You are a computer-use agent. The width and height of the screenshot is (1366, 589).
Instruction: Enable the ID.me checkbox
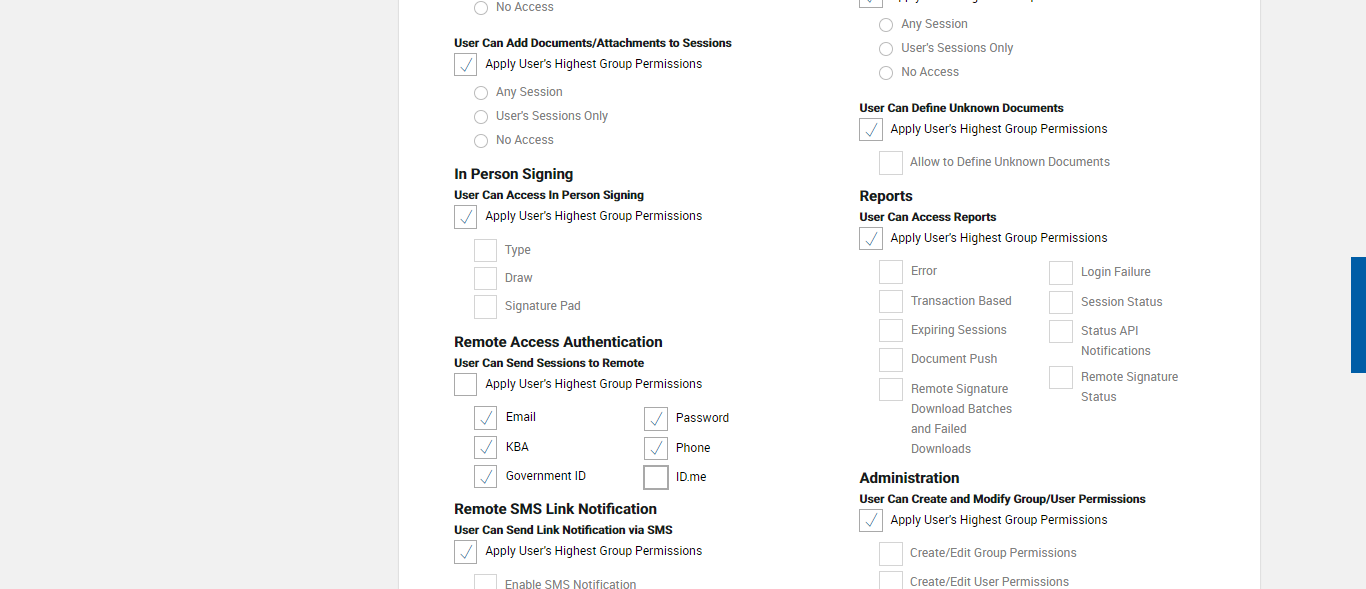(656, 477)
